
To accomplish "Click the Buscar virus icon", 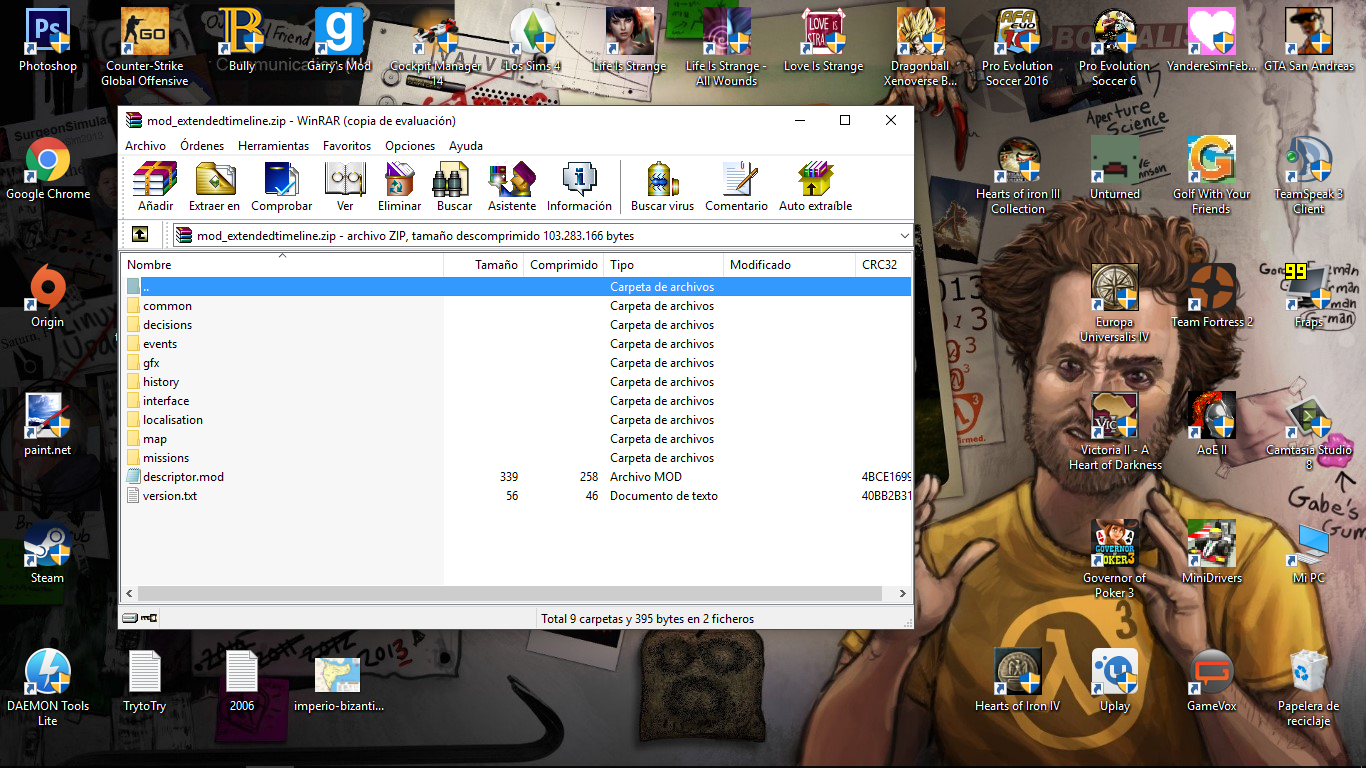I will (x=662, y=187).
